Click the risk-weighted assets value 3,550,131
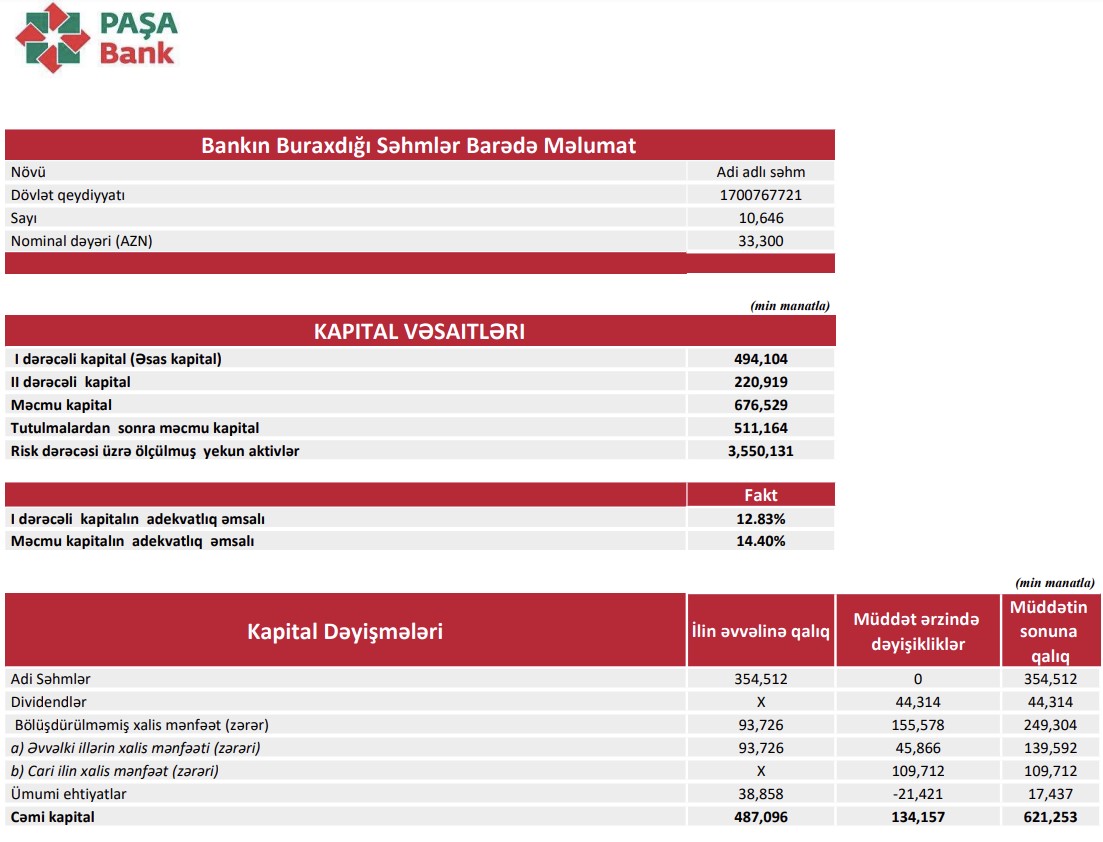 pos(760,451)
